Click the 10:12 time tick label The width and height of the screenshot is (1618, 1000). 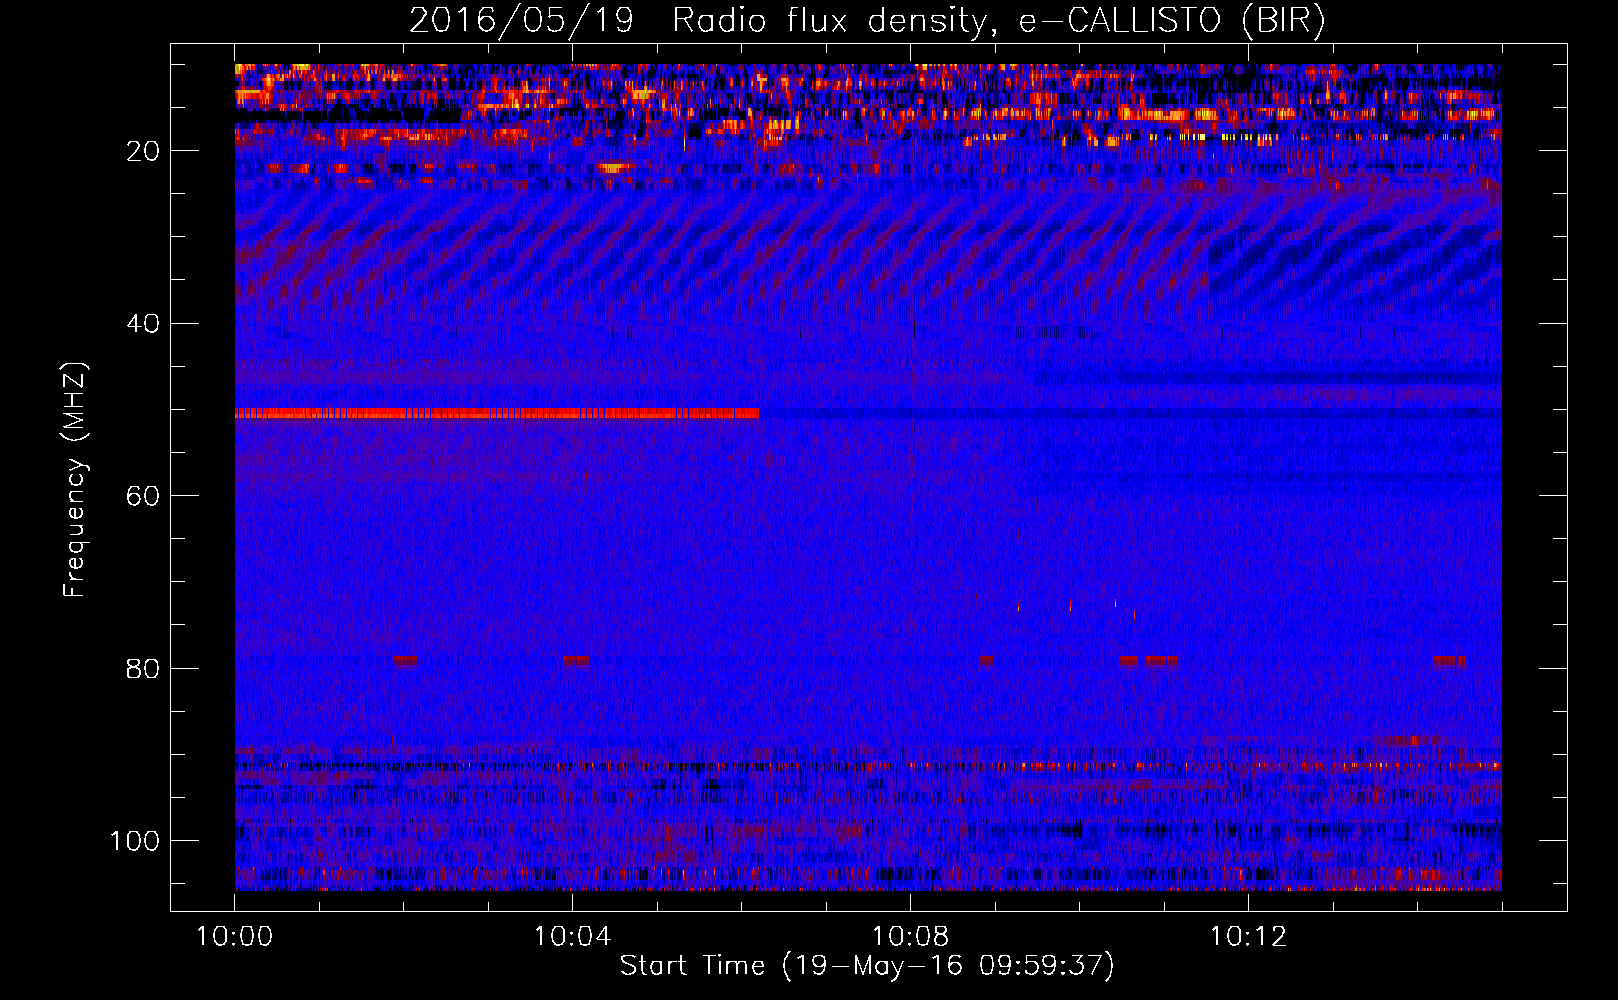click(x=1248, y=937)
